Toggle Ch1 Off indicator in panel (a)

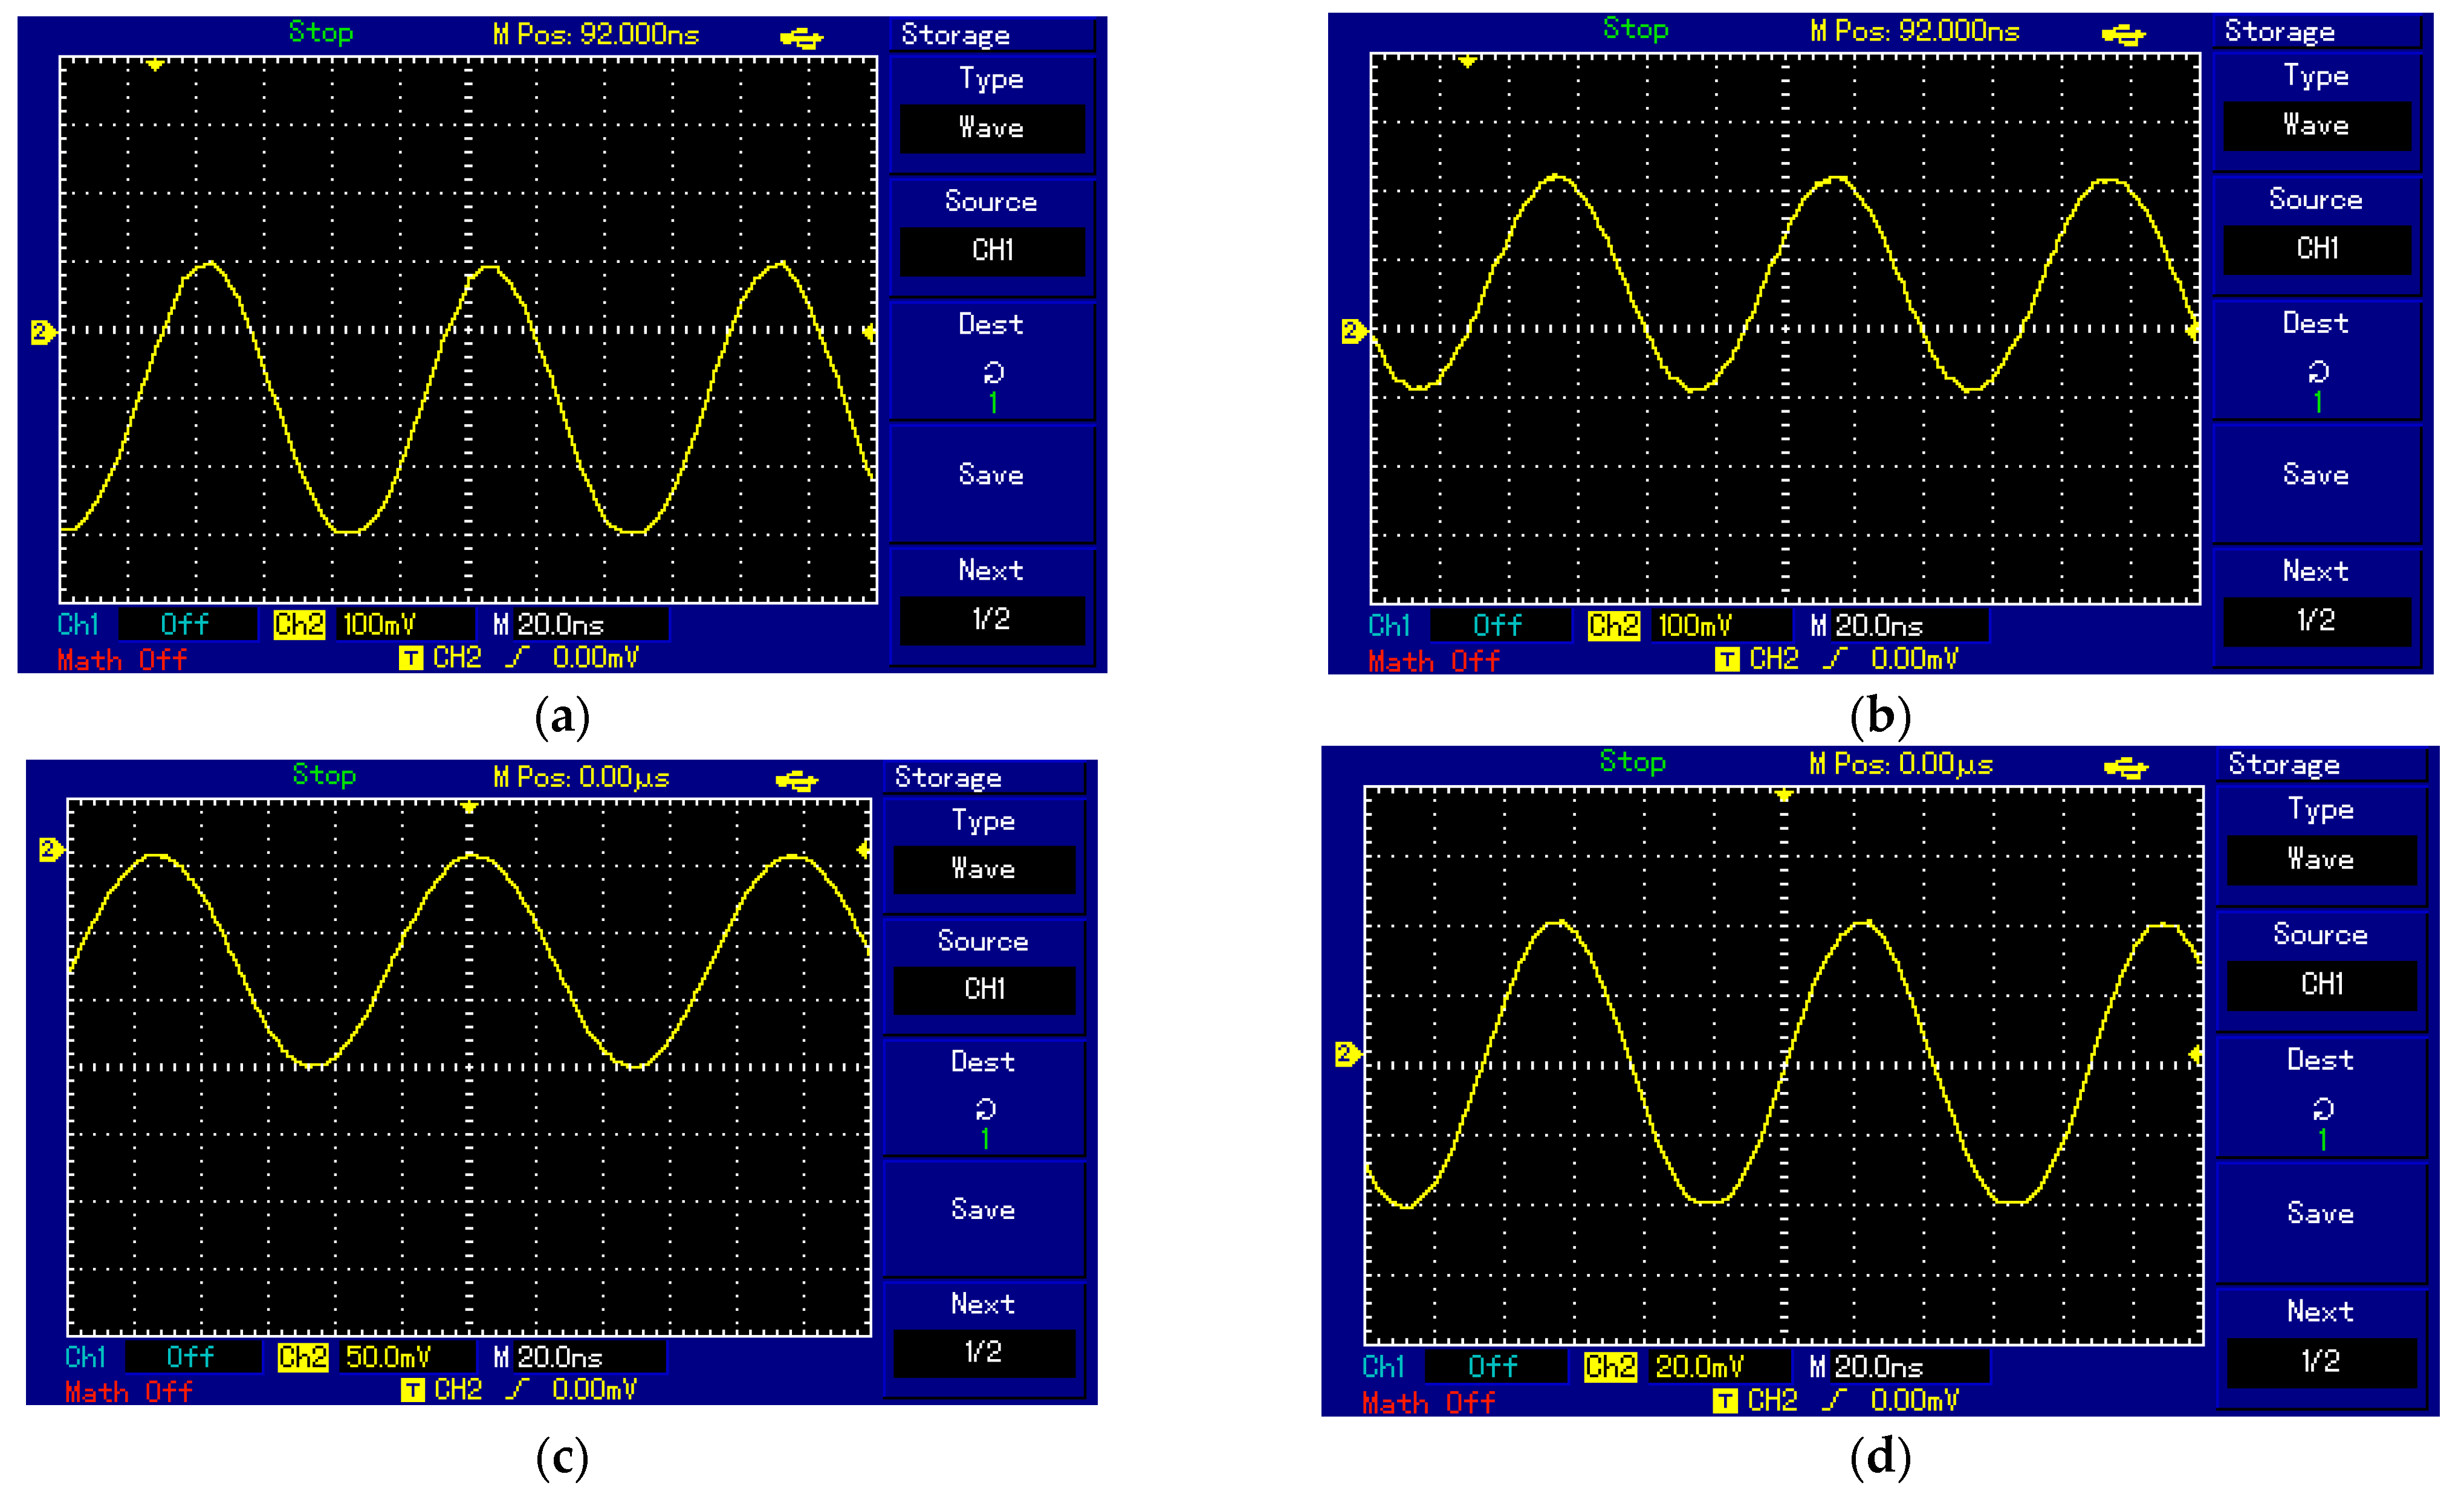click(185, 625)
